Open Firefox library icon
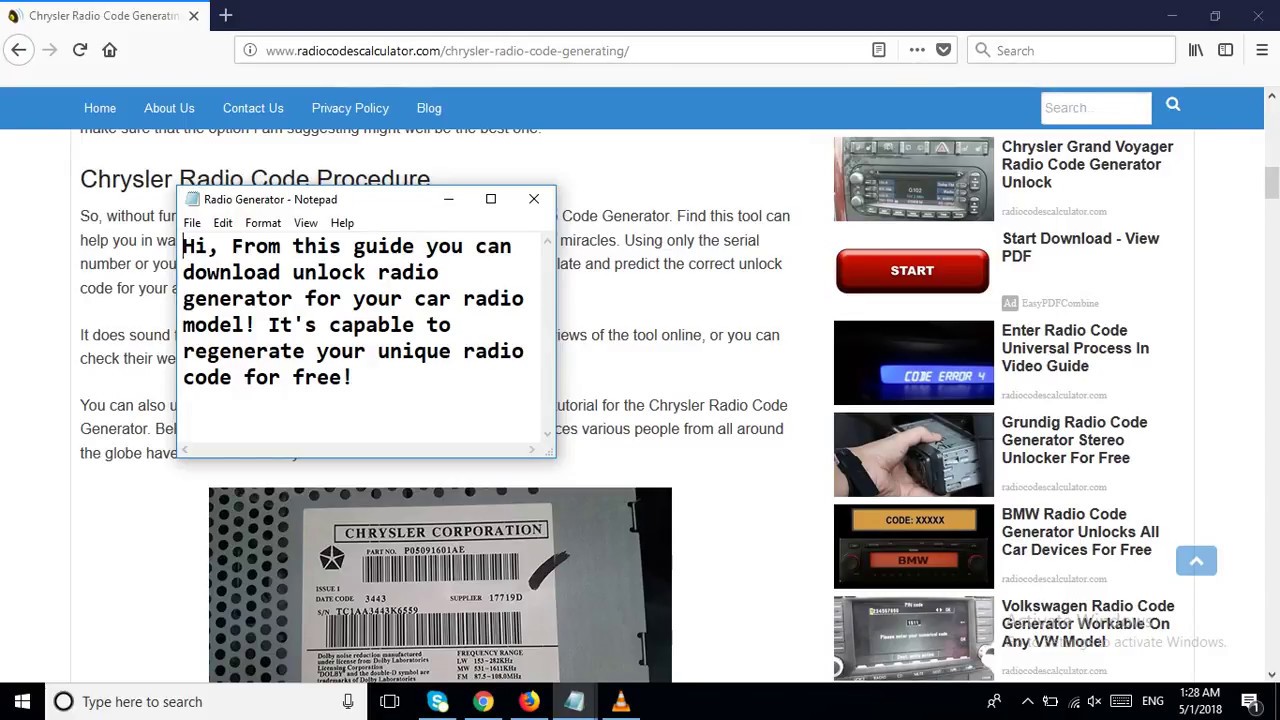The width and height of the screenshot is (1280, 720). click(x=1196, y=50)
